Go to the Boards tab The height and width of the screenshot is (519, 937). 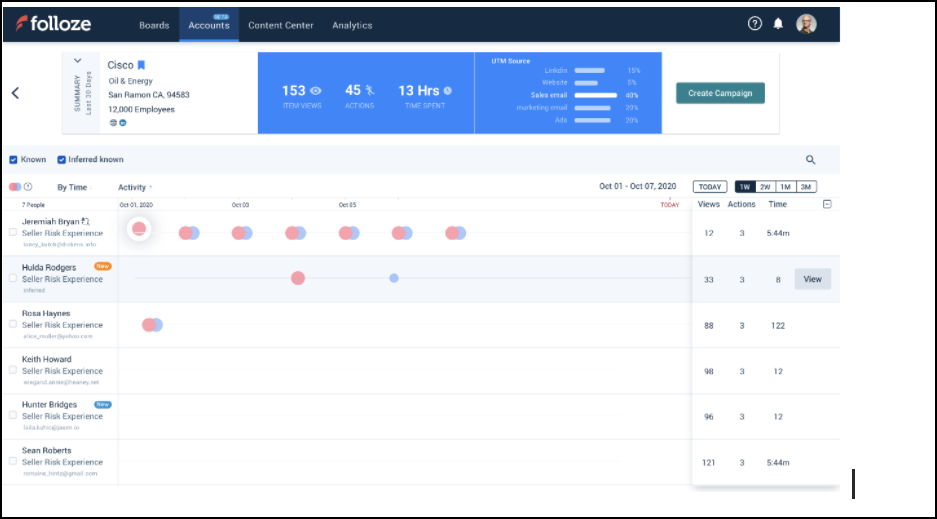click(x=154, y=25)
